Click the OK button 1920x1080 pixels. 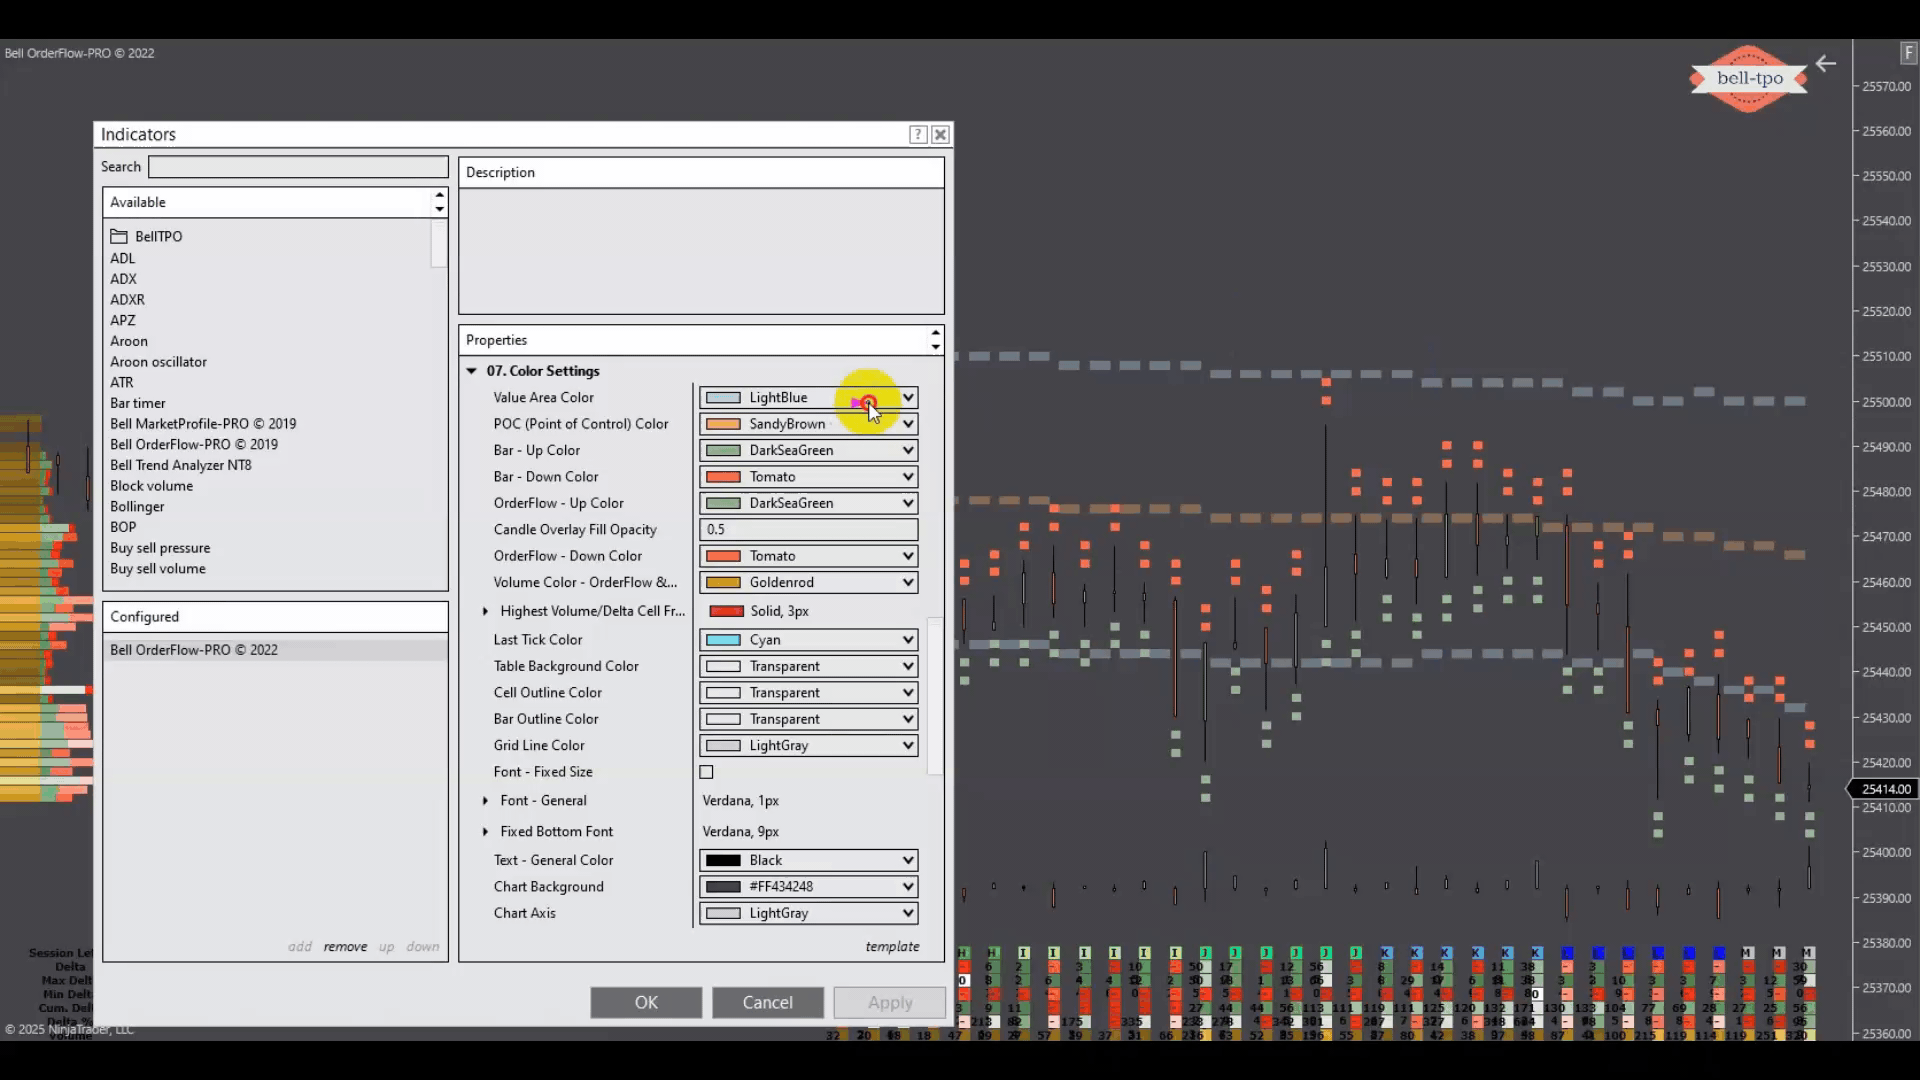pyautogui.click(x=646, y=1002)
